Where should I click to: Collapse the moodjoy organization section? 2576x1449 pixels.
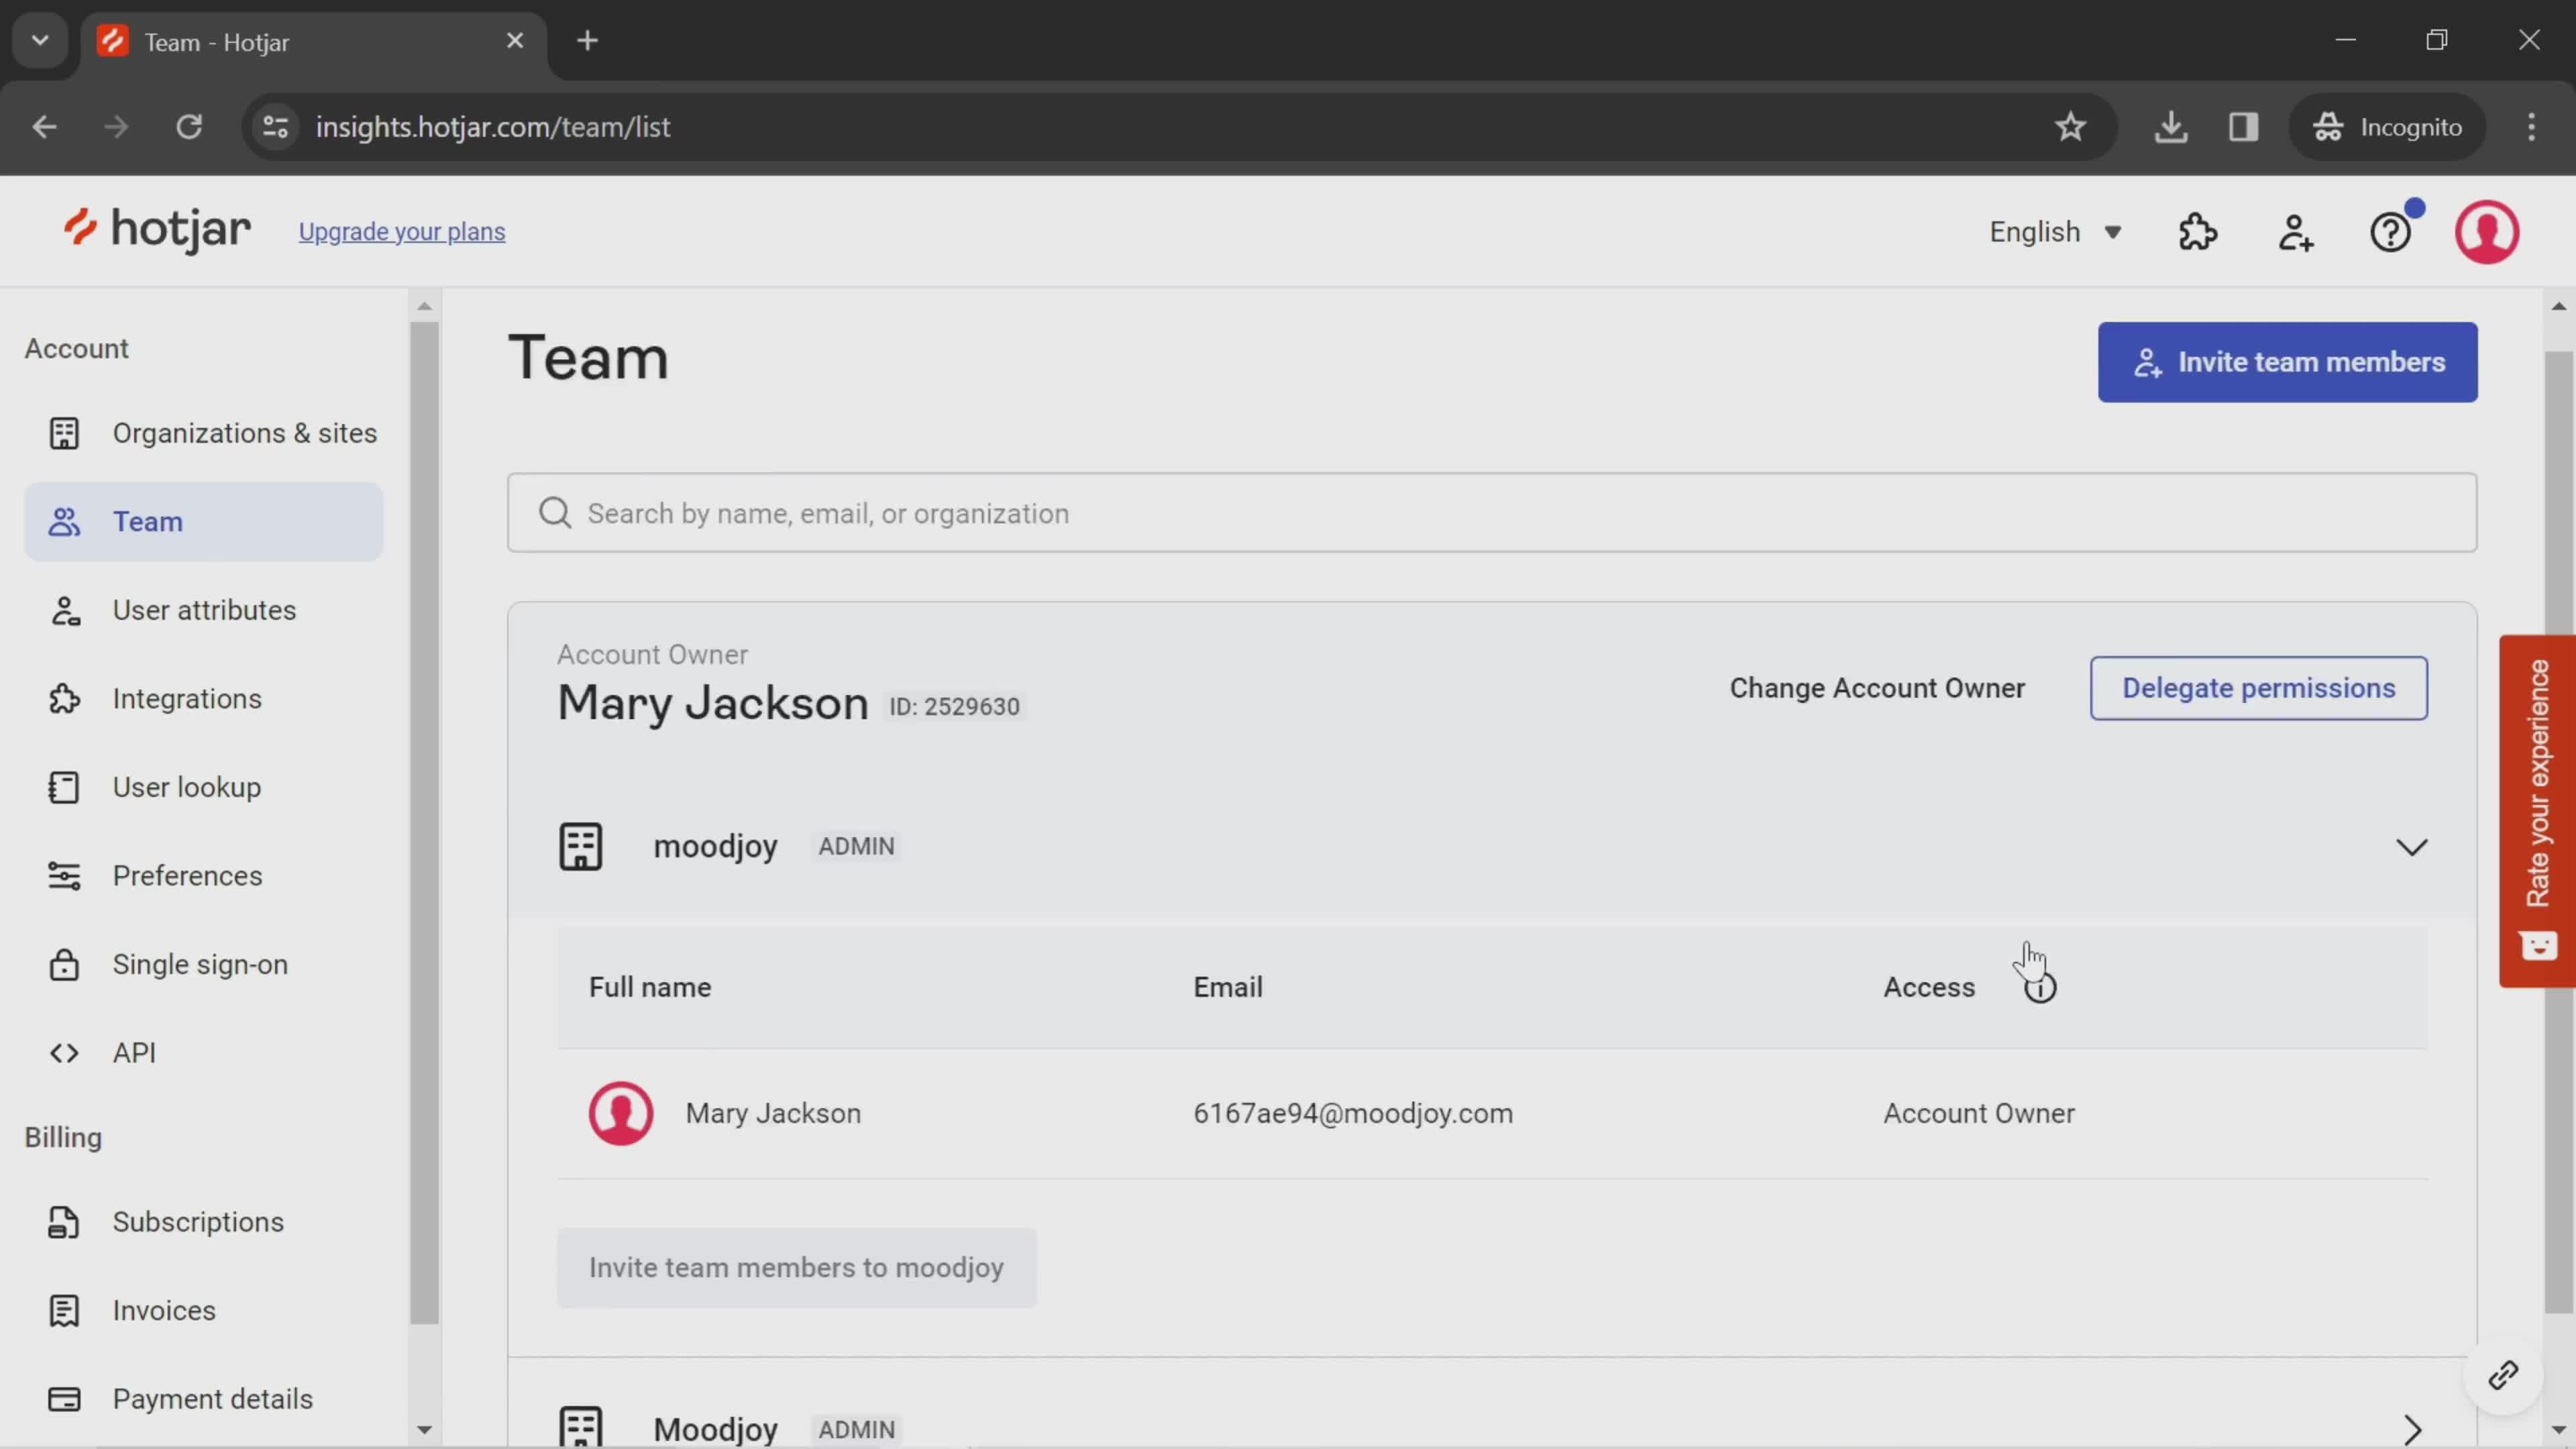coord(2411,847)
